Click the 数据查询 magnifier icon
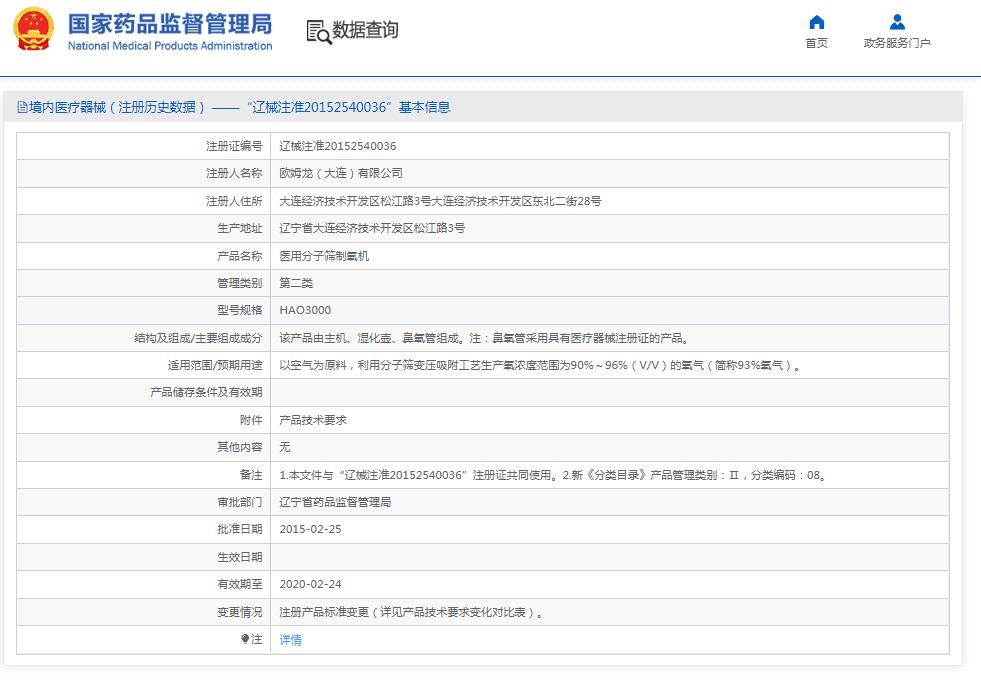 [x=317, y=31]
